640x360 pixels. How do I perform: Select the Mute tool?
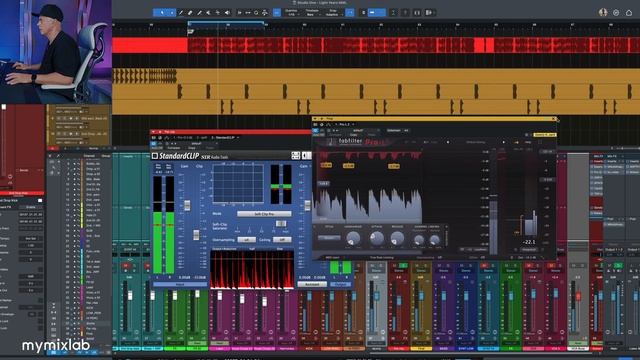click(x=209, y=13)
